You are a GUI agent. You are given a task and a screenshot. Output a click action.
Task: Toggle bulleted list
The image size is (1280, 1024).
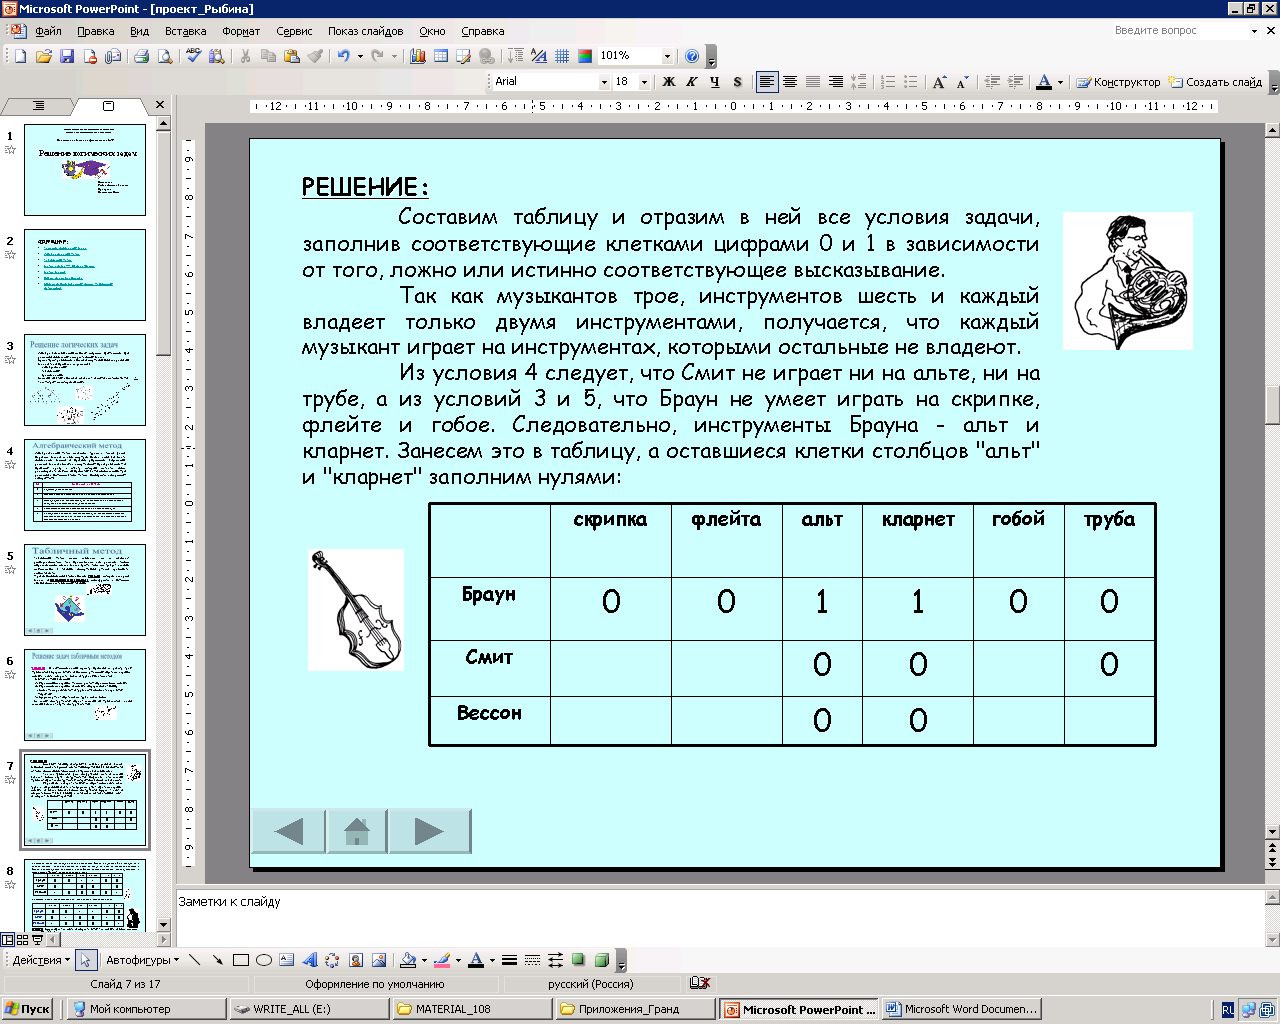click(911, 82)
